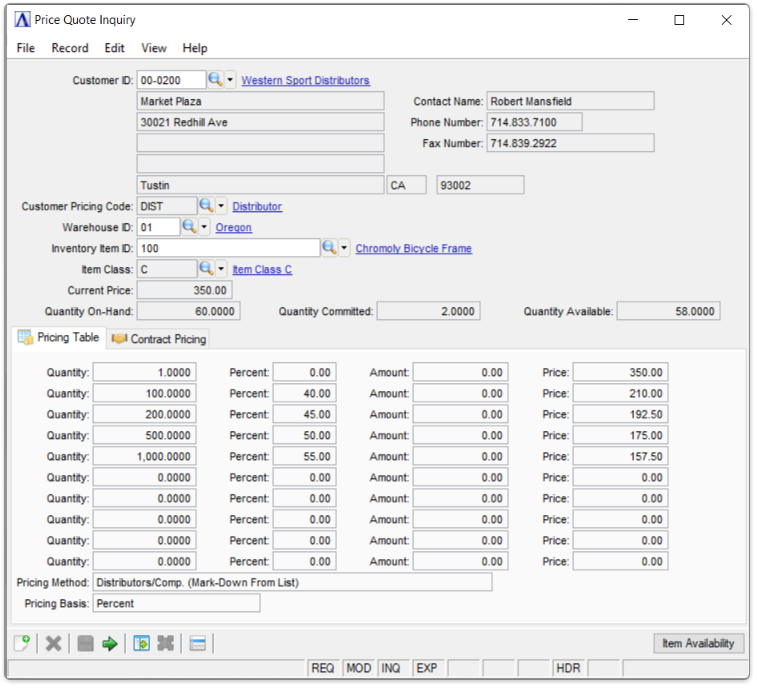Click the blue striped rows toolbar icon
This screenshot has height=688, width=758.
tap(197, 643)
